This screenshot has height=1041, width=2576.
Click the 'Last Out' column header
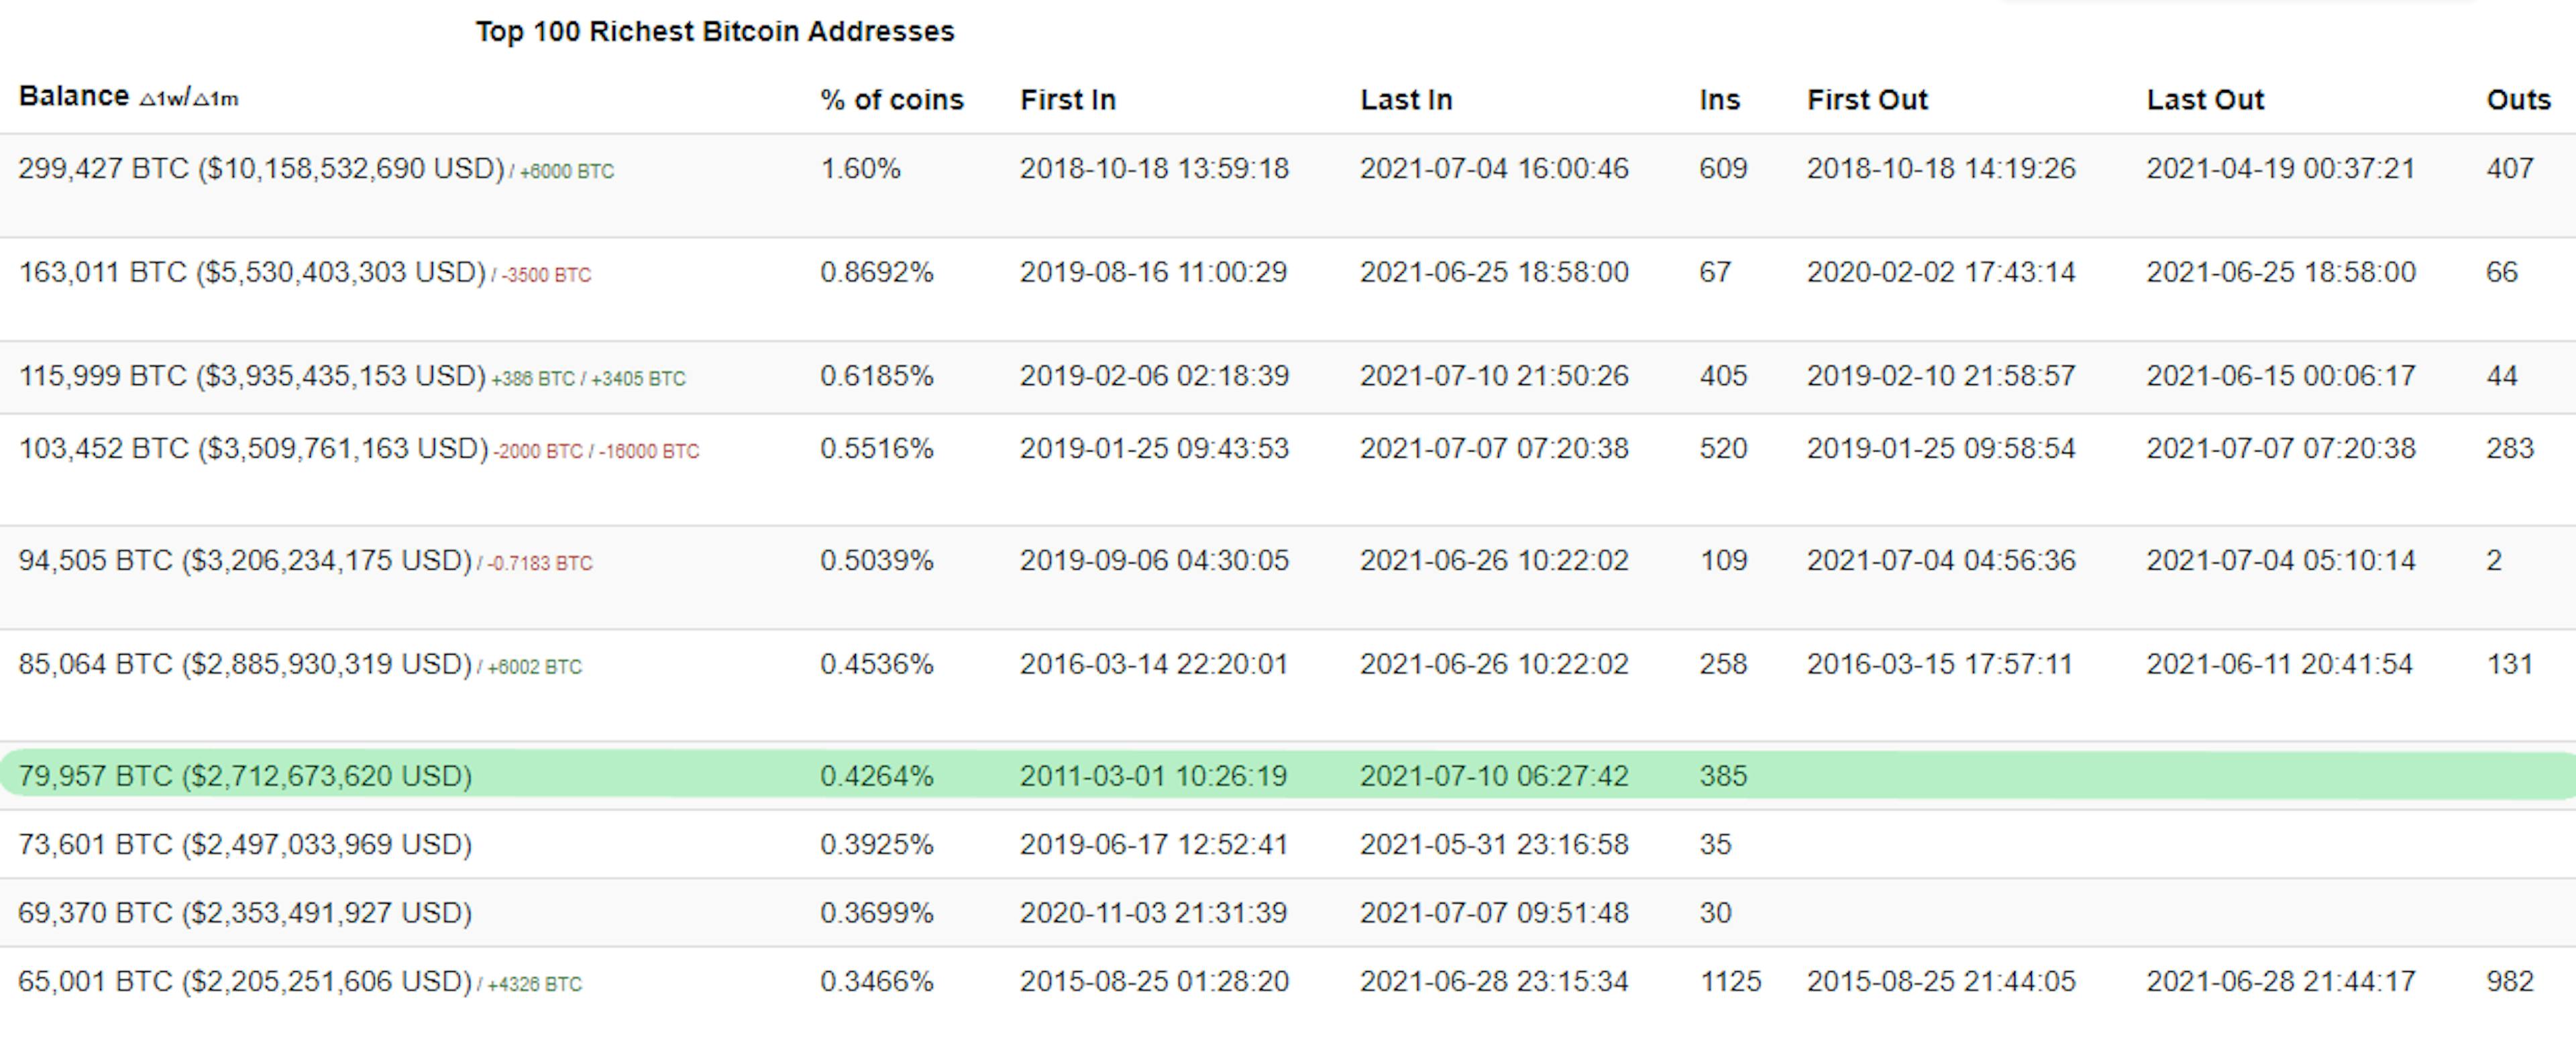point(2205,100)
